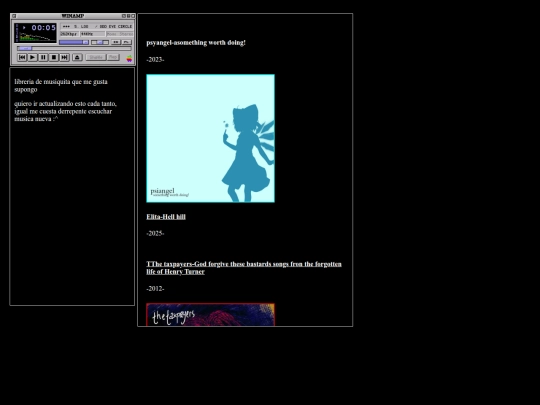Toggle the Winamp playlist button
The width and height of the screenshot is (540, 405).
(127, 42)
